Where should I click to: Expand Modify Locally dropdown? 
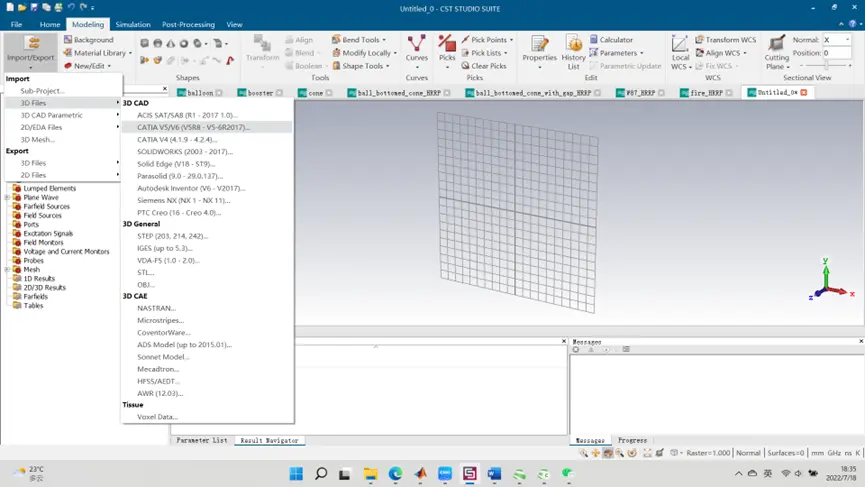pos(395,53)
